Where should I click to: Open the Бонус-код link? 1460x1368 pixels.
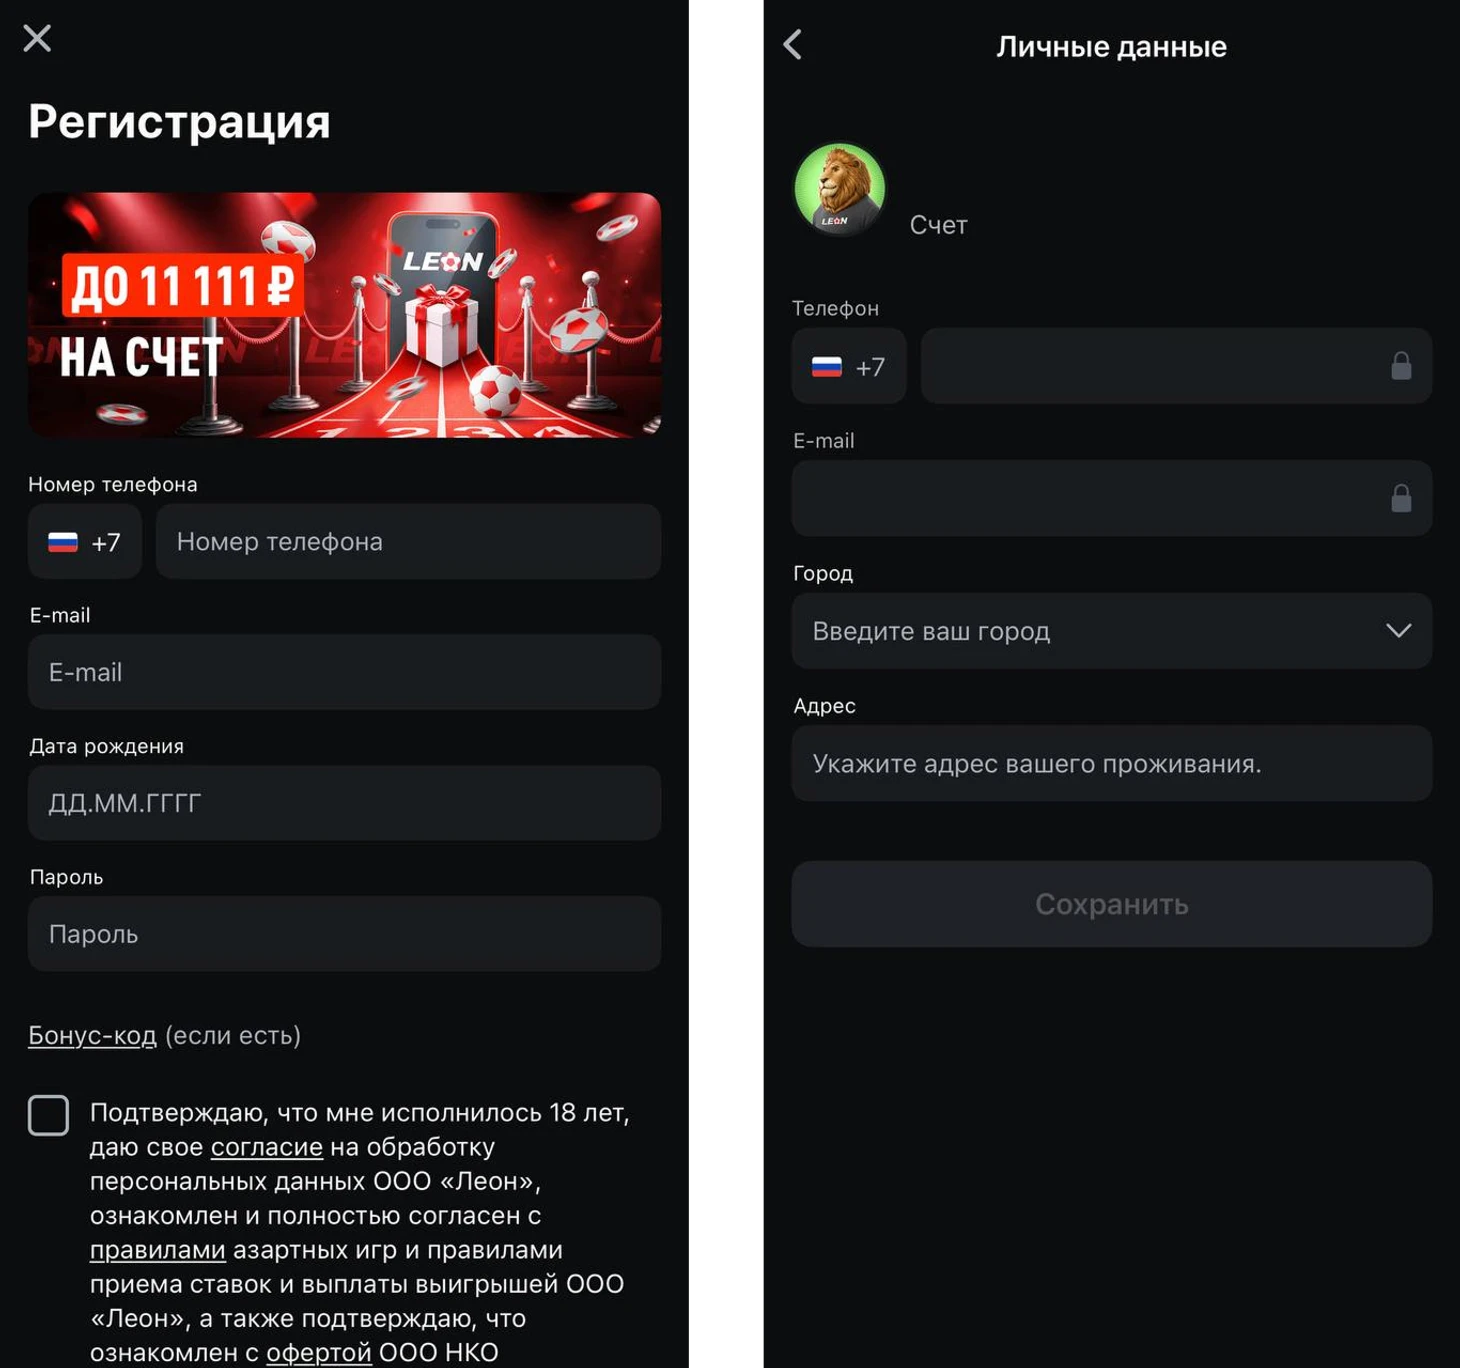[92, 1035]
